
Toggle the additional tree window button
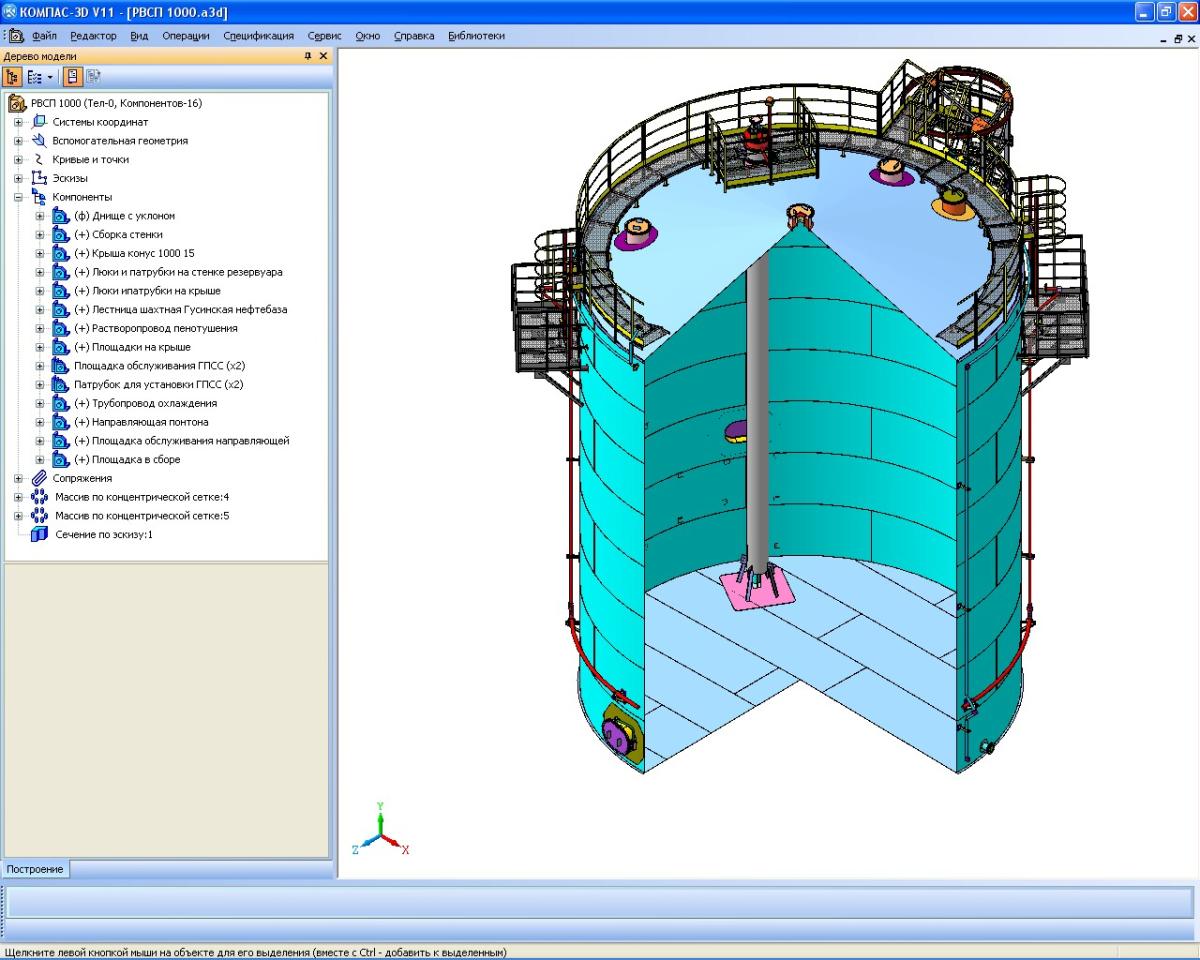coord(74,76)
